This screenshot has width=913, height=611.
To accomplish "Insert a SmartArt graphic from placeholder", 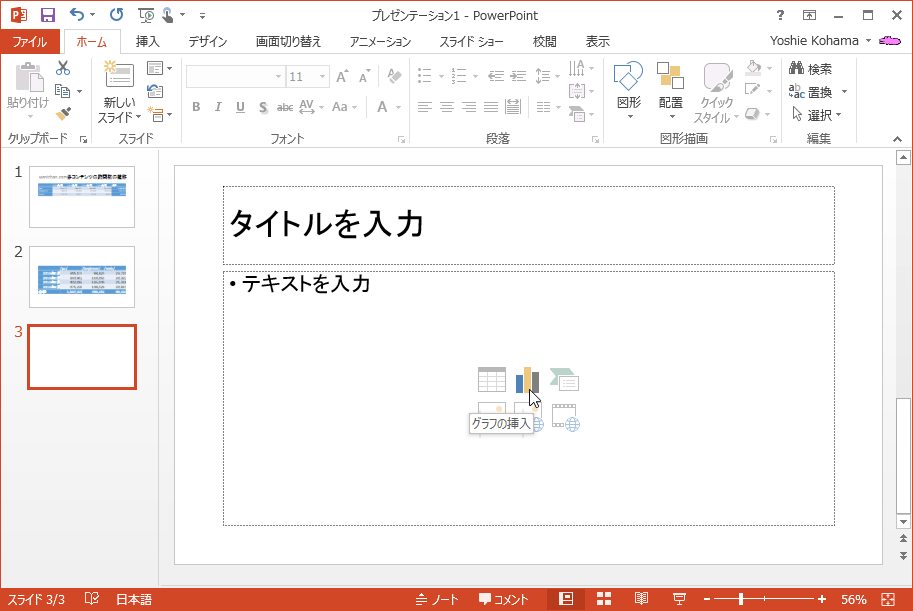I will pos(565,380).
